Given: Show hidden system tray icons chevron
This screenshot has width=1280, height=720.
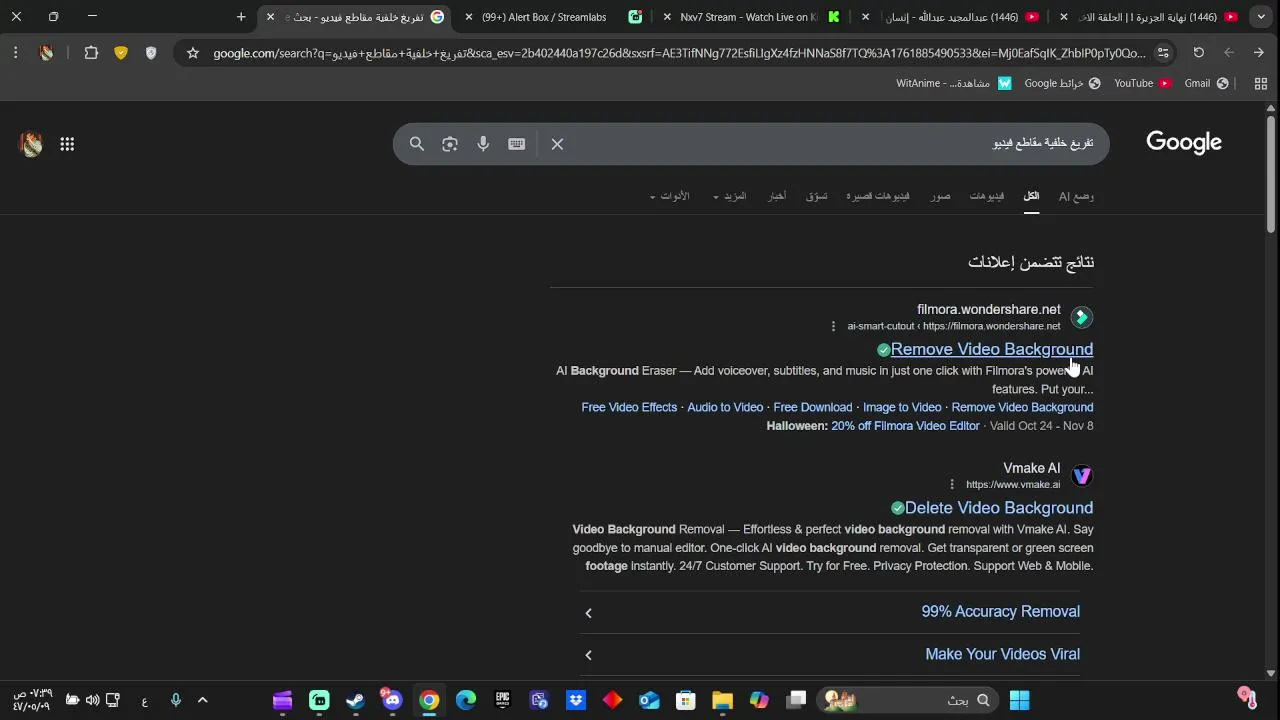Looking at the screenshot, I should 203,700.
